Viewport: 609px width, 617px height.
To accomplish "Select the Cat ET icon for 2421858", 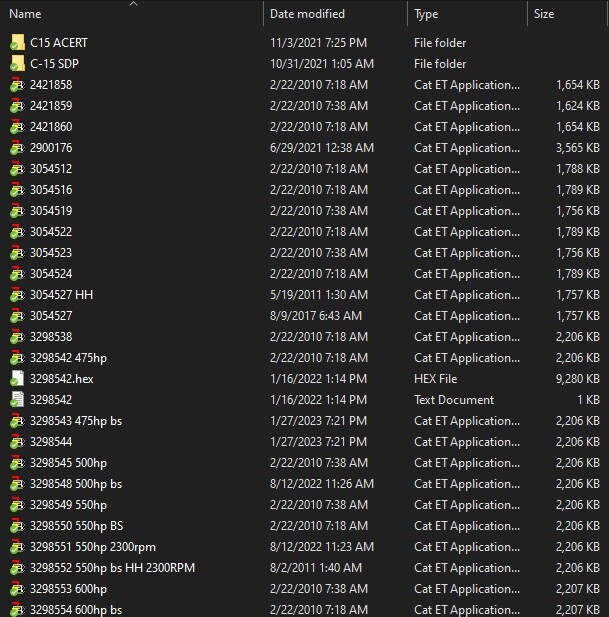I will tap(17, 85).
